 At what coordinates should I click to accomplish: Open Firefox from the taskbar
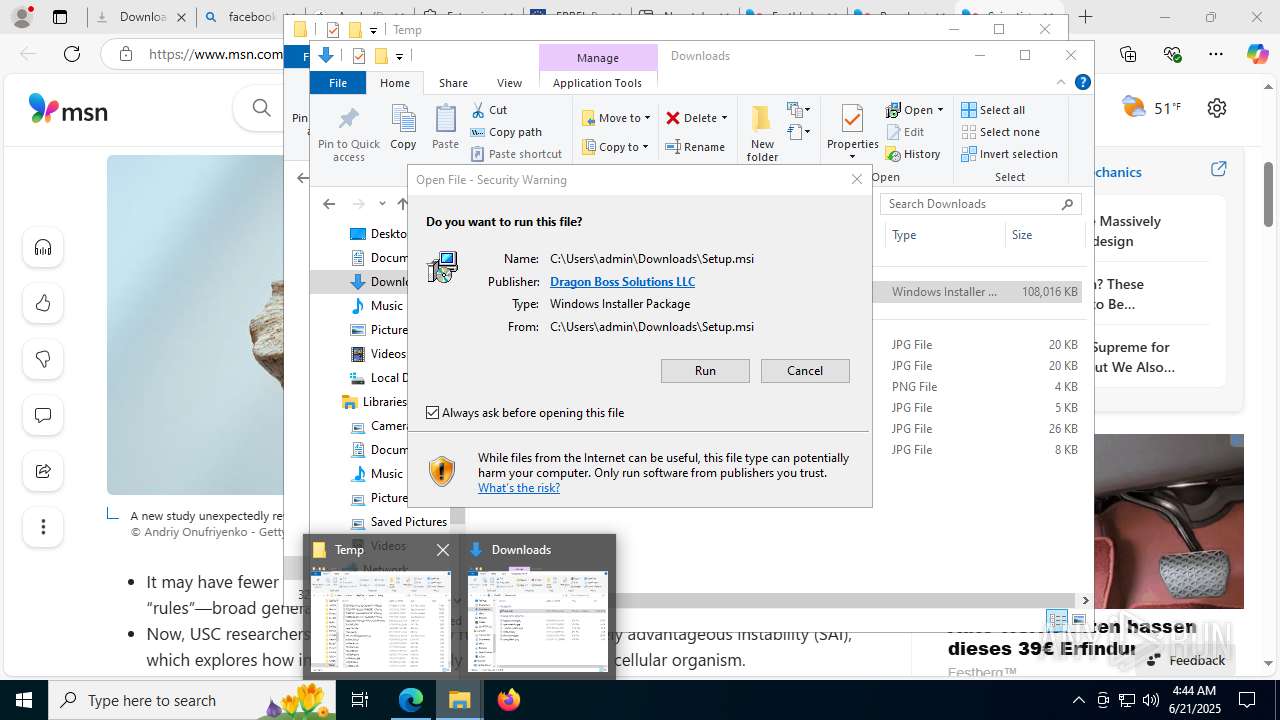point(509,700)
